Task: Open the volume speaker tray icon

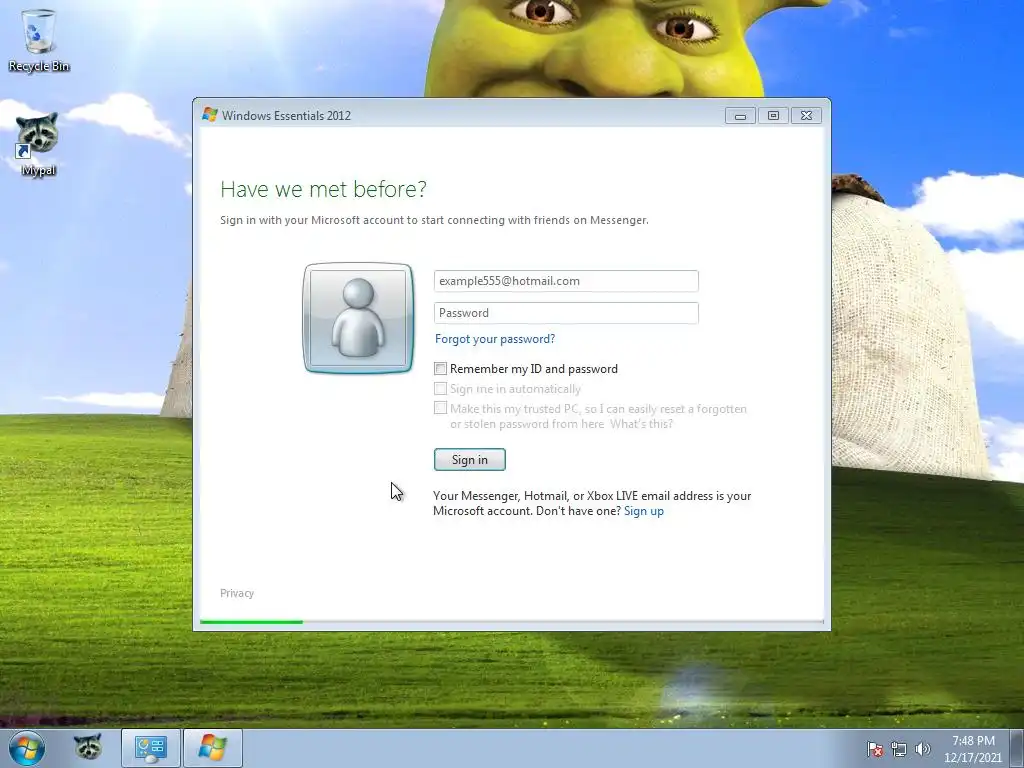Action: (x=923, y=749)
